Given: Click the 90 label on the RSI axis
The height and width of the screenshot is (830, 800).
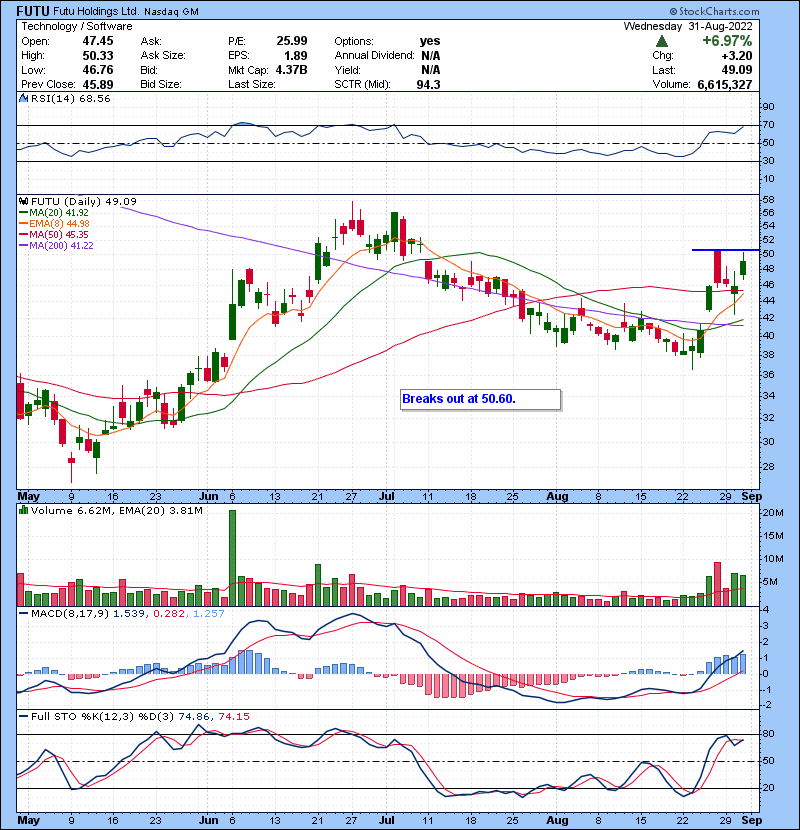Looking at the screenshot, I should pyautogui.click(x=768, y=107).
